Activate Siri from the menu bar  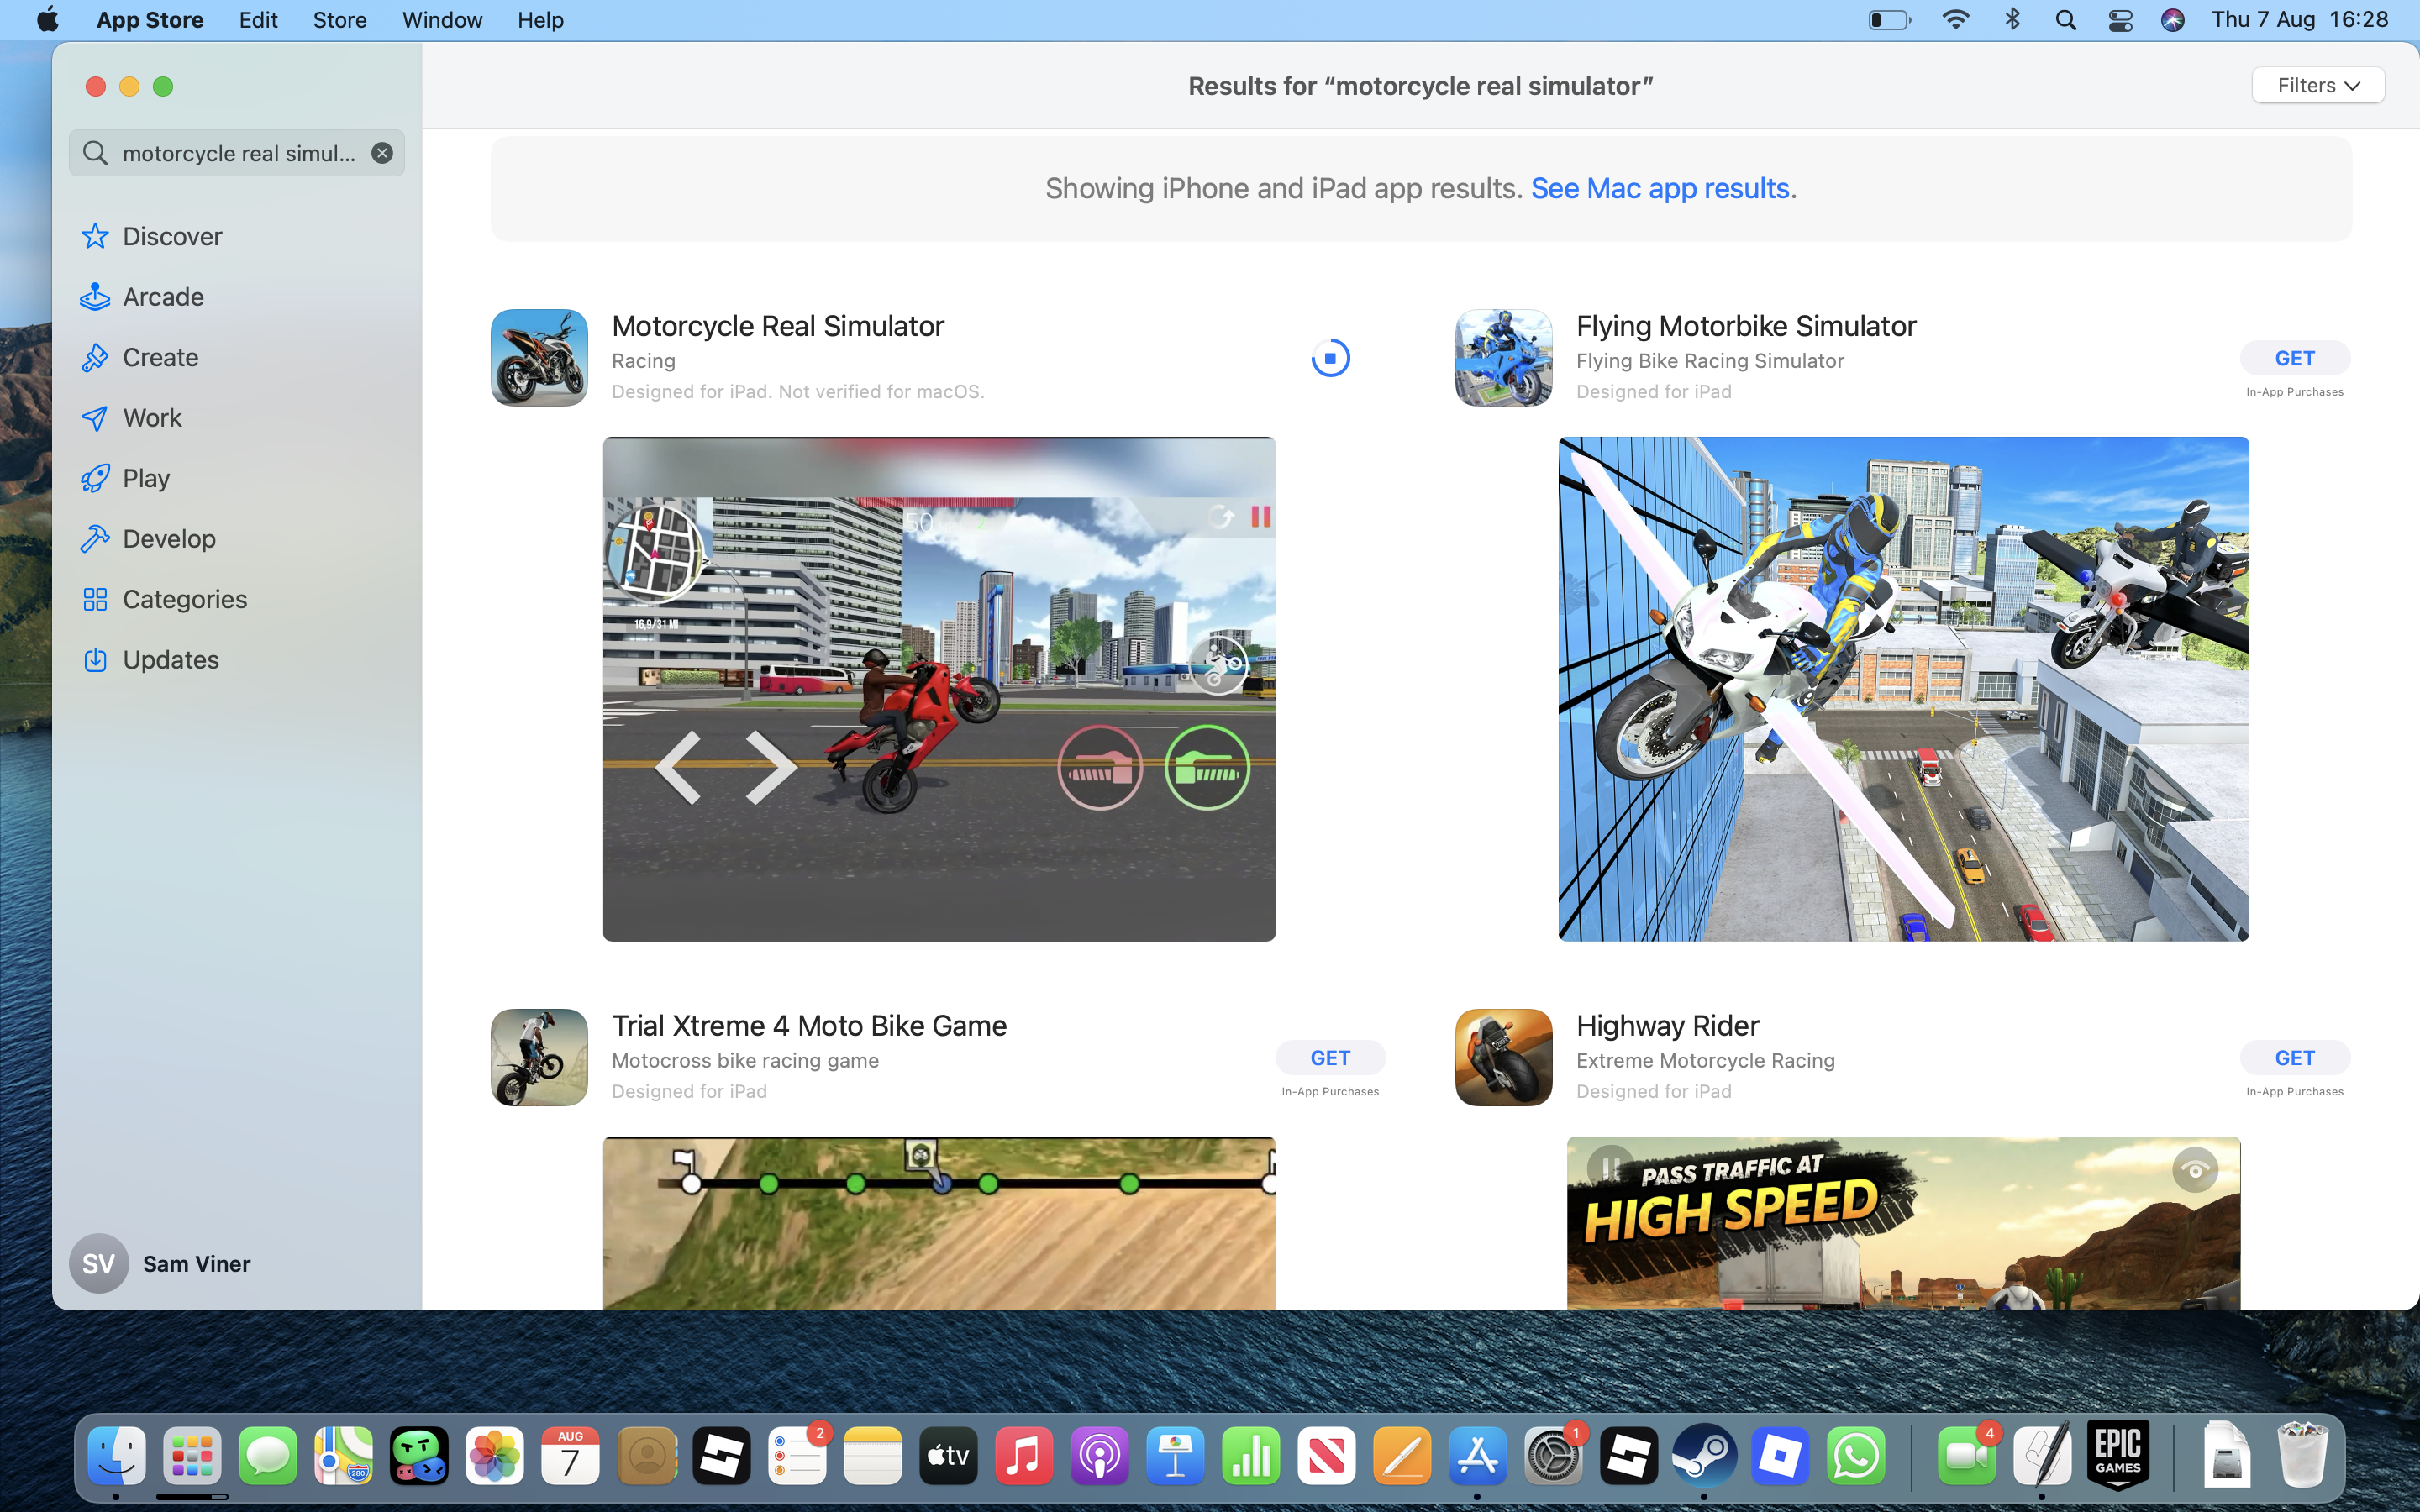pos(2172,20)
